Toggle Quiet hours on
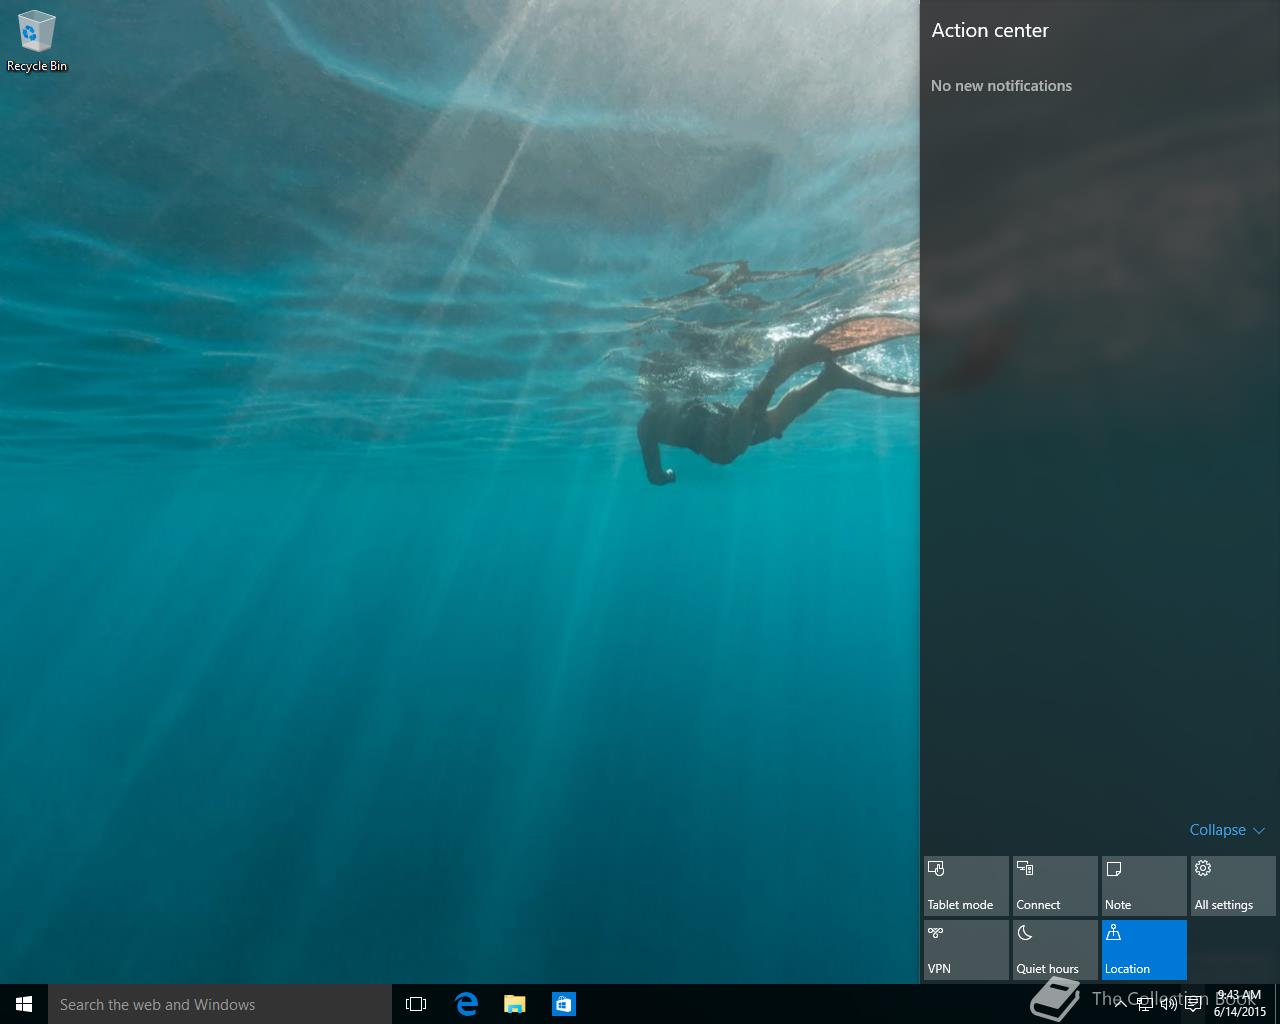1280x1024 pixels. pos(1055,950)
